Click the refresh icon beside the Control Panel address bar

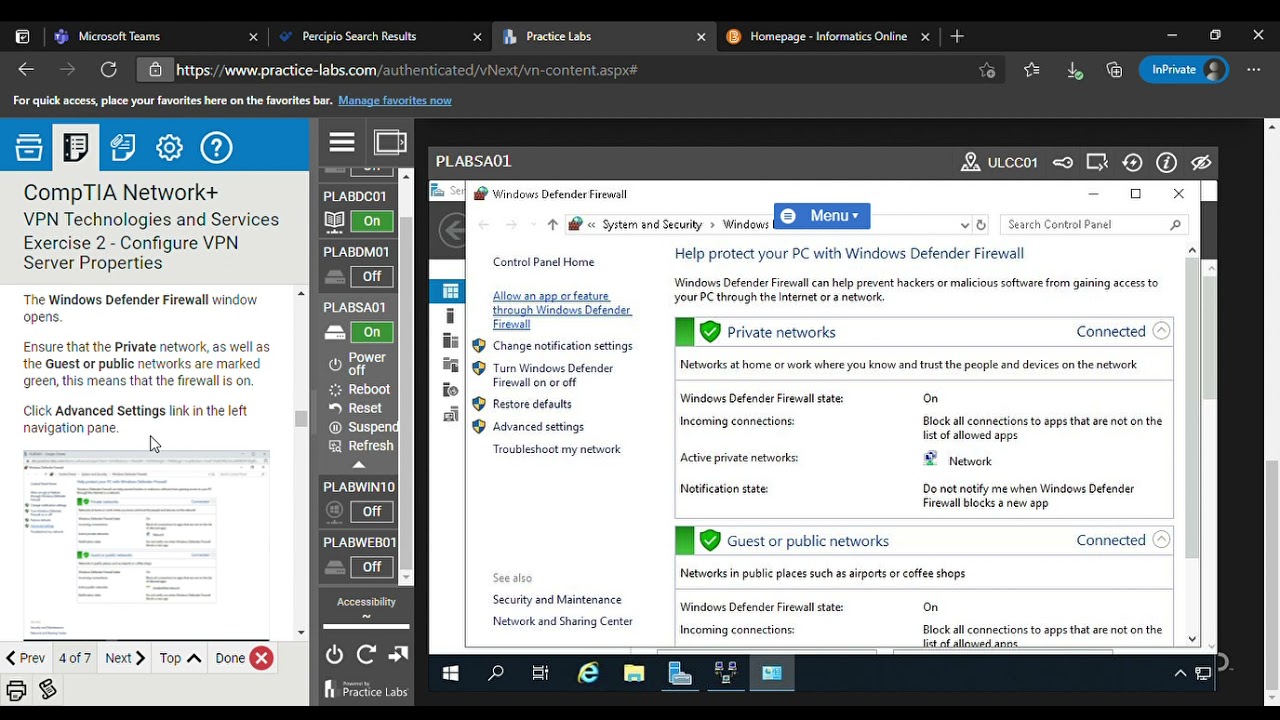point(981,225)
